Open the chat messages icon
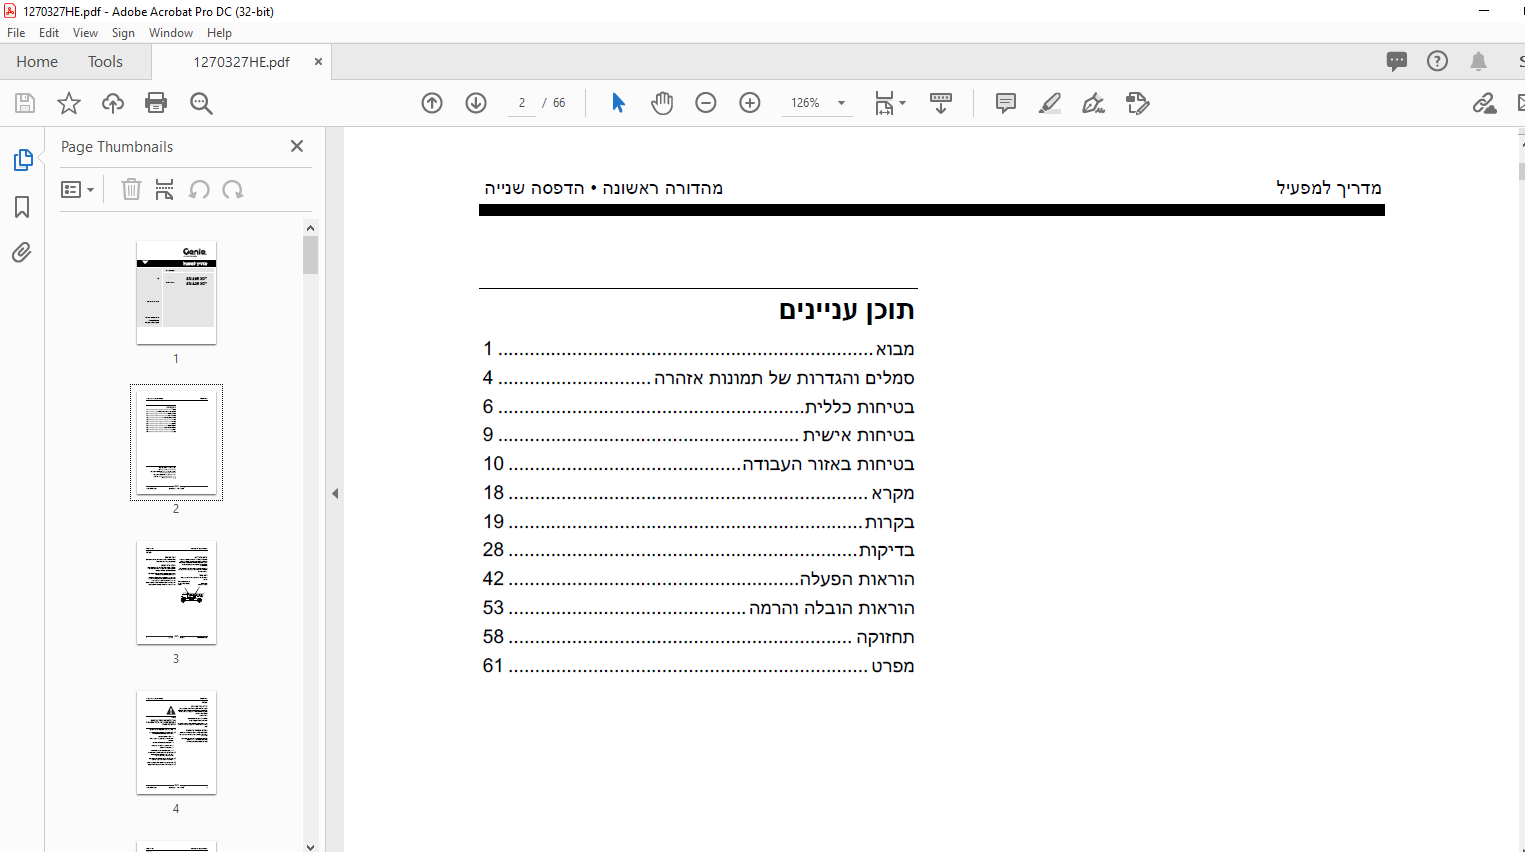Viewport: 1525px width, 852px height. pos(1397,61)
